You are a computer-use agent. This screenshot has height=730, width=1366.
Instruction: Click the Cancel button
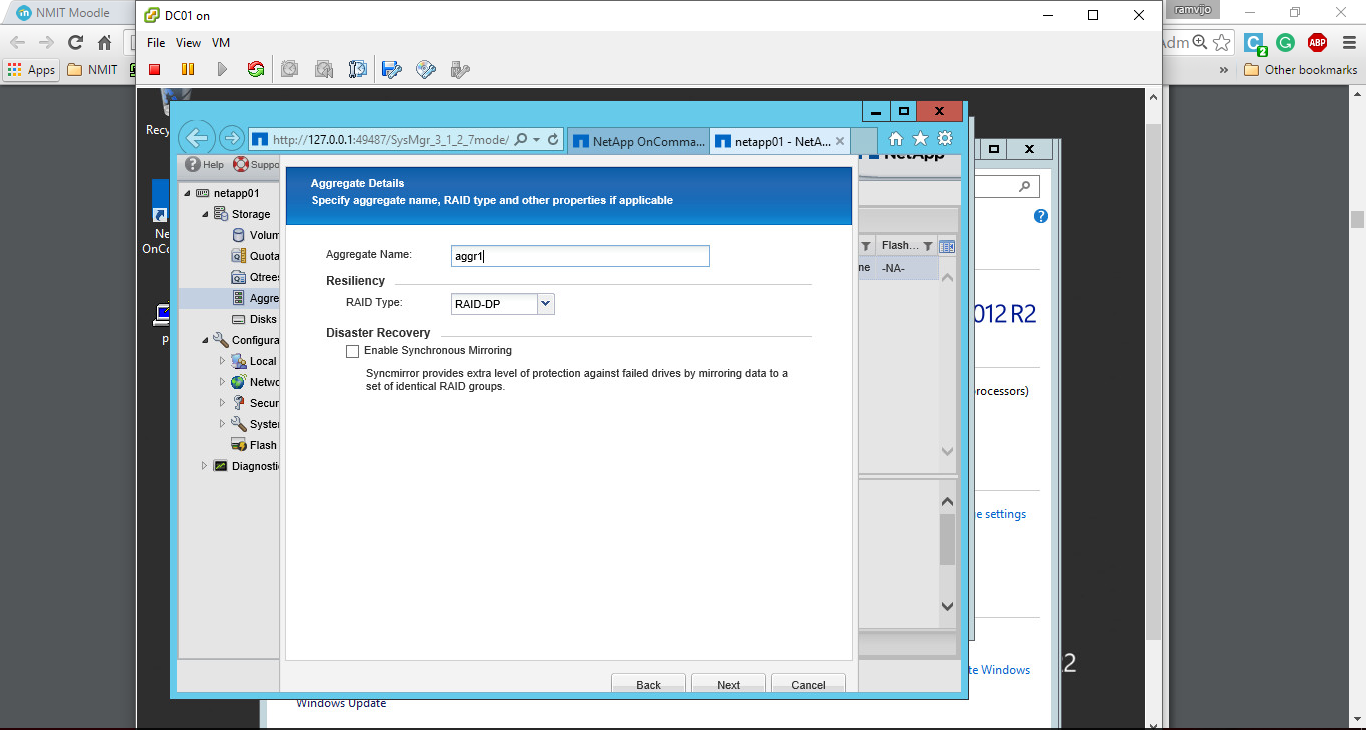pyautogui.click(x=808, y=685)
